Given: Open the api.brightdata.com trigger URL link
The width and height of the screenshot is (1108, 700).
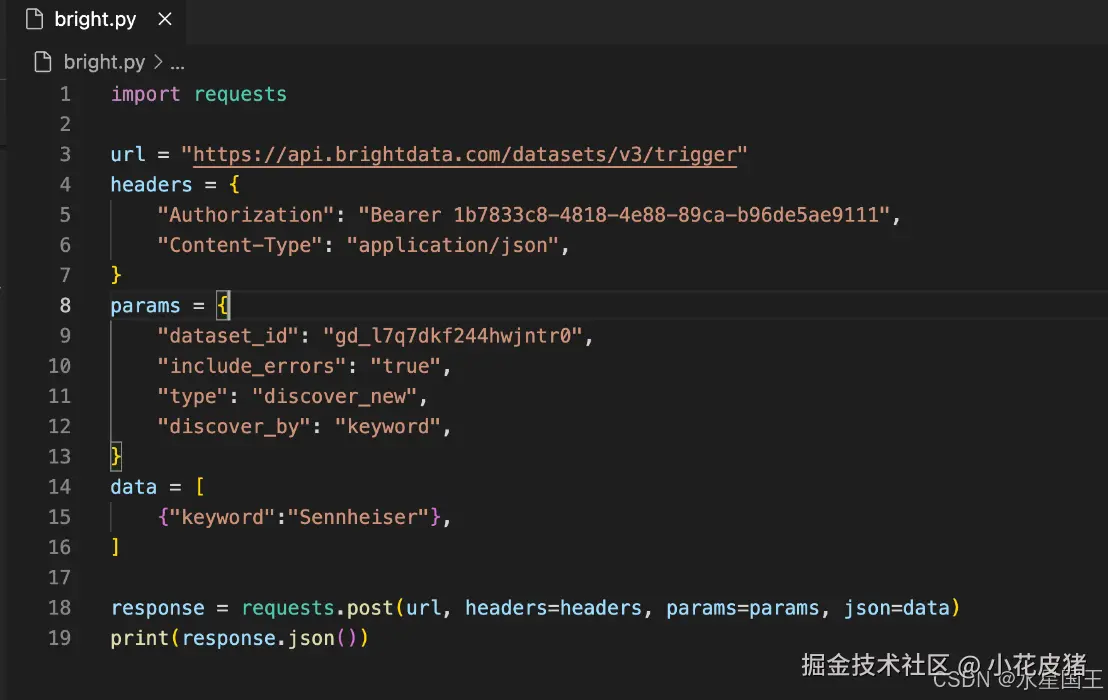Looking at the screenshot, I should [x=465, y=155].
